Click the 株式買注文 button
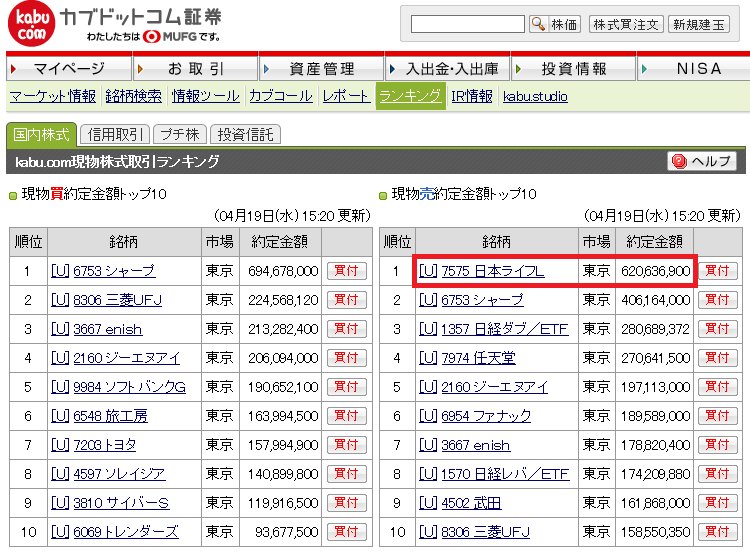Viewport: 750px width, 554px height. (626, 24)
